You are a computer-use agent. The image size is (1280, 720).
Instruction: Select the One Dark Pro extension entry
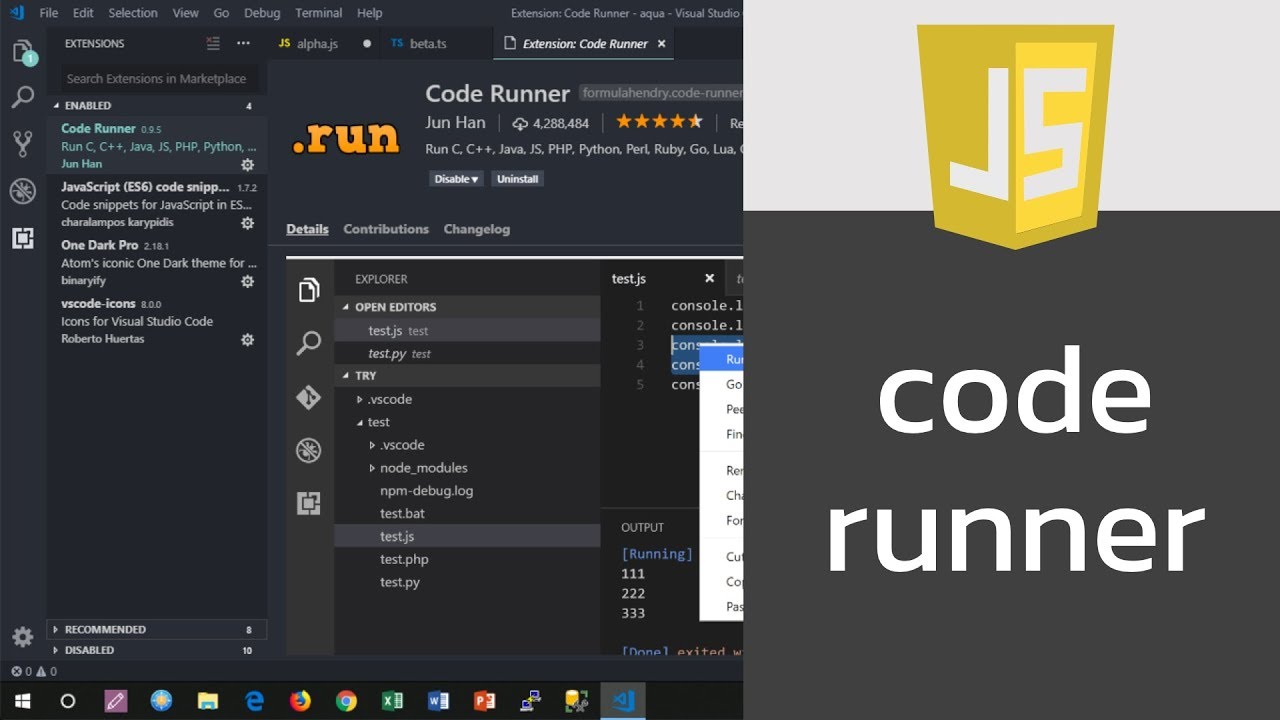point(157,263)
